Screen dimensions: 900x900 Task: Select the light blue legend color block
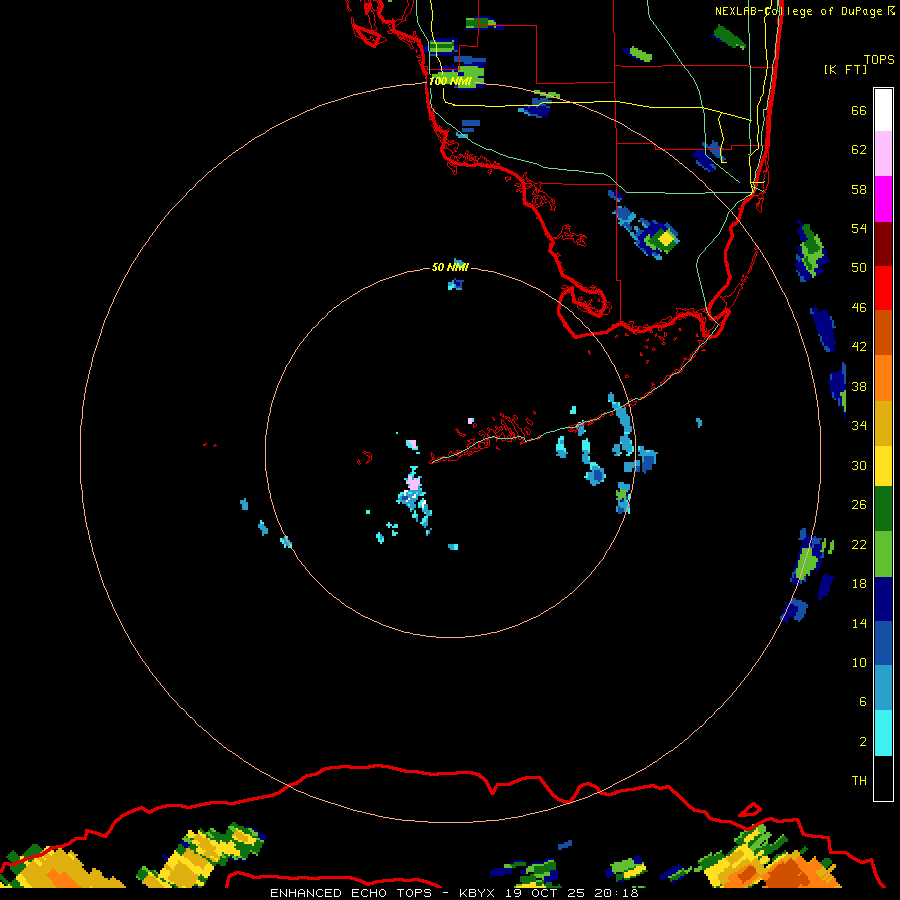tap(883, 688)
